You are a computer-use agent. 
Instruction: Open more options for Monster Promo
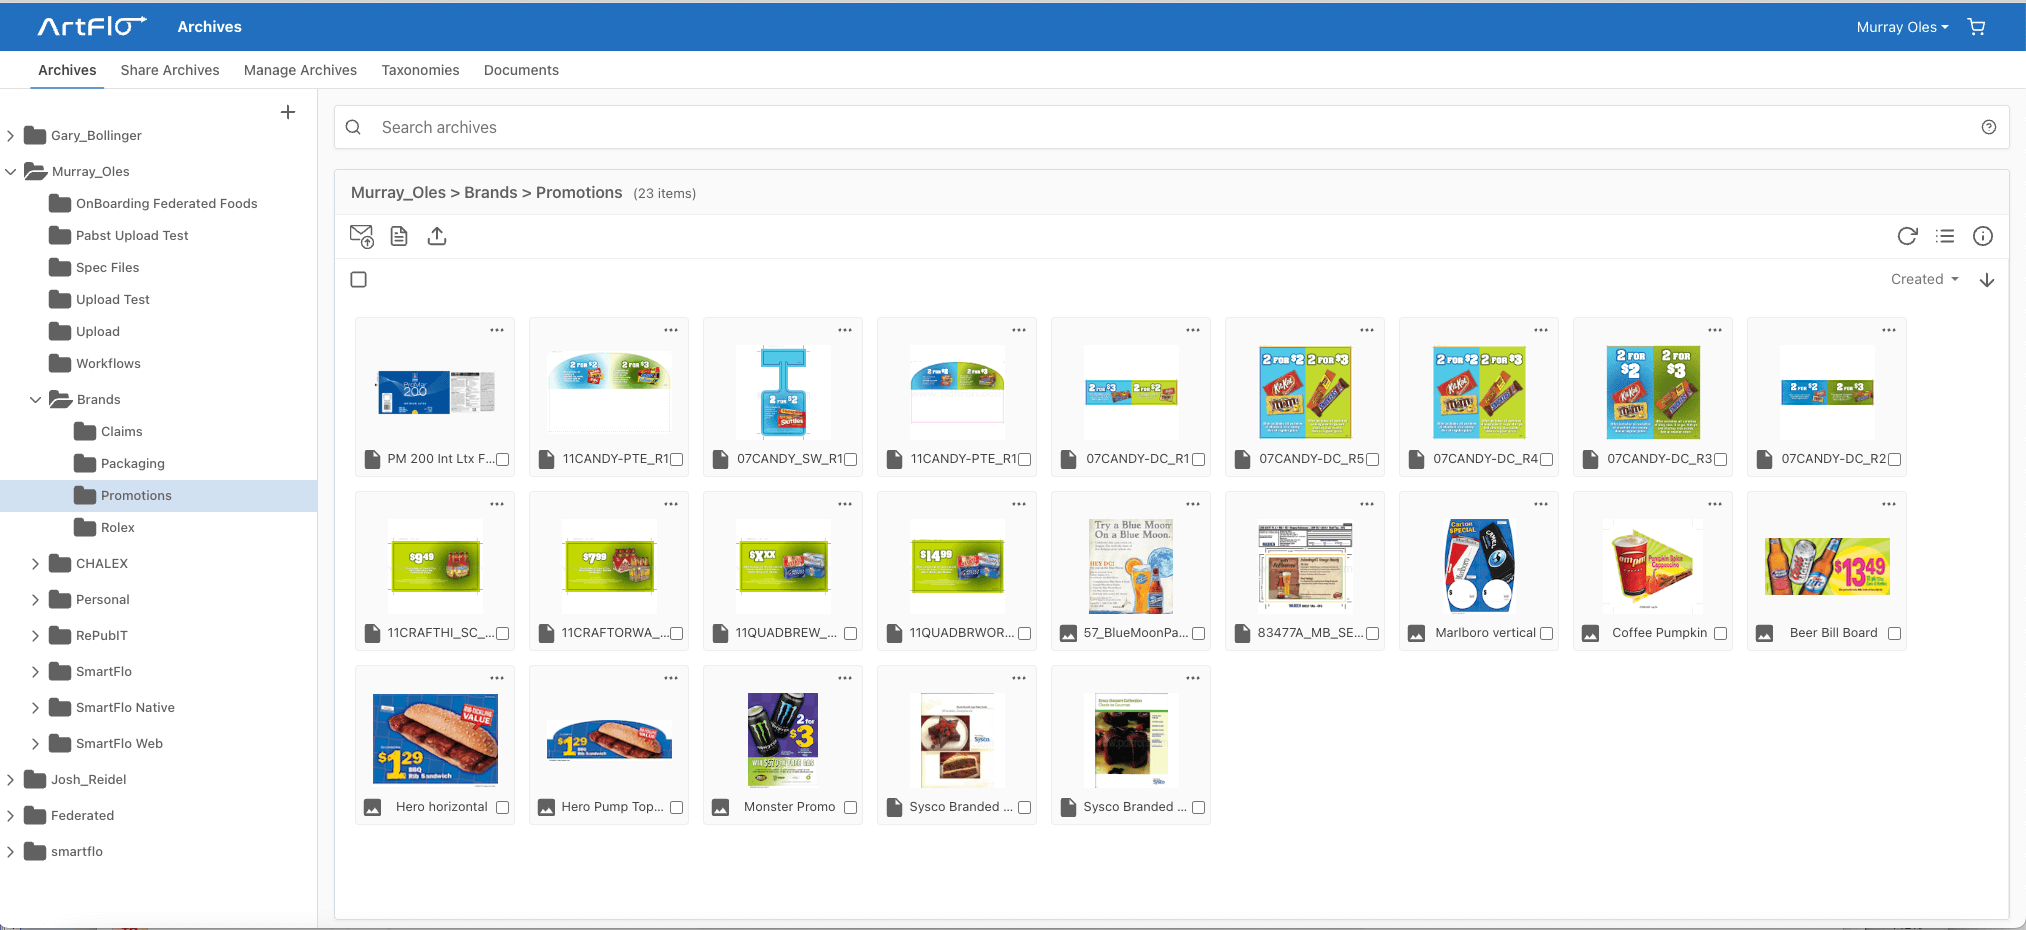(845, 678)
